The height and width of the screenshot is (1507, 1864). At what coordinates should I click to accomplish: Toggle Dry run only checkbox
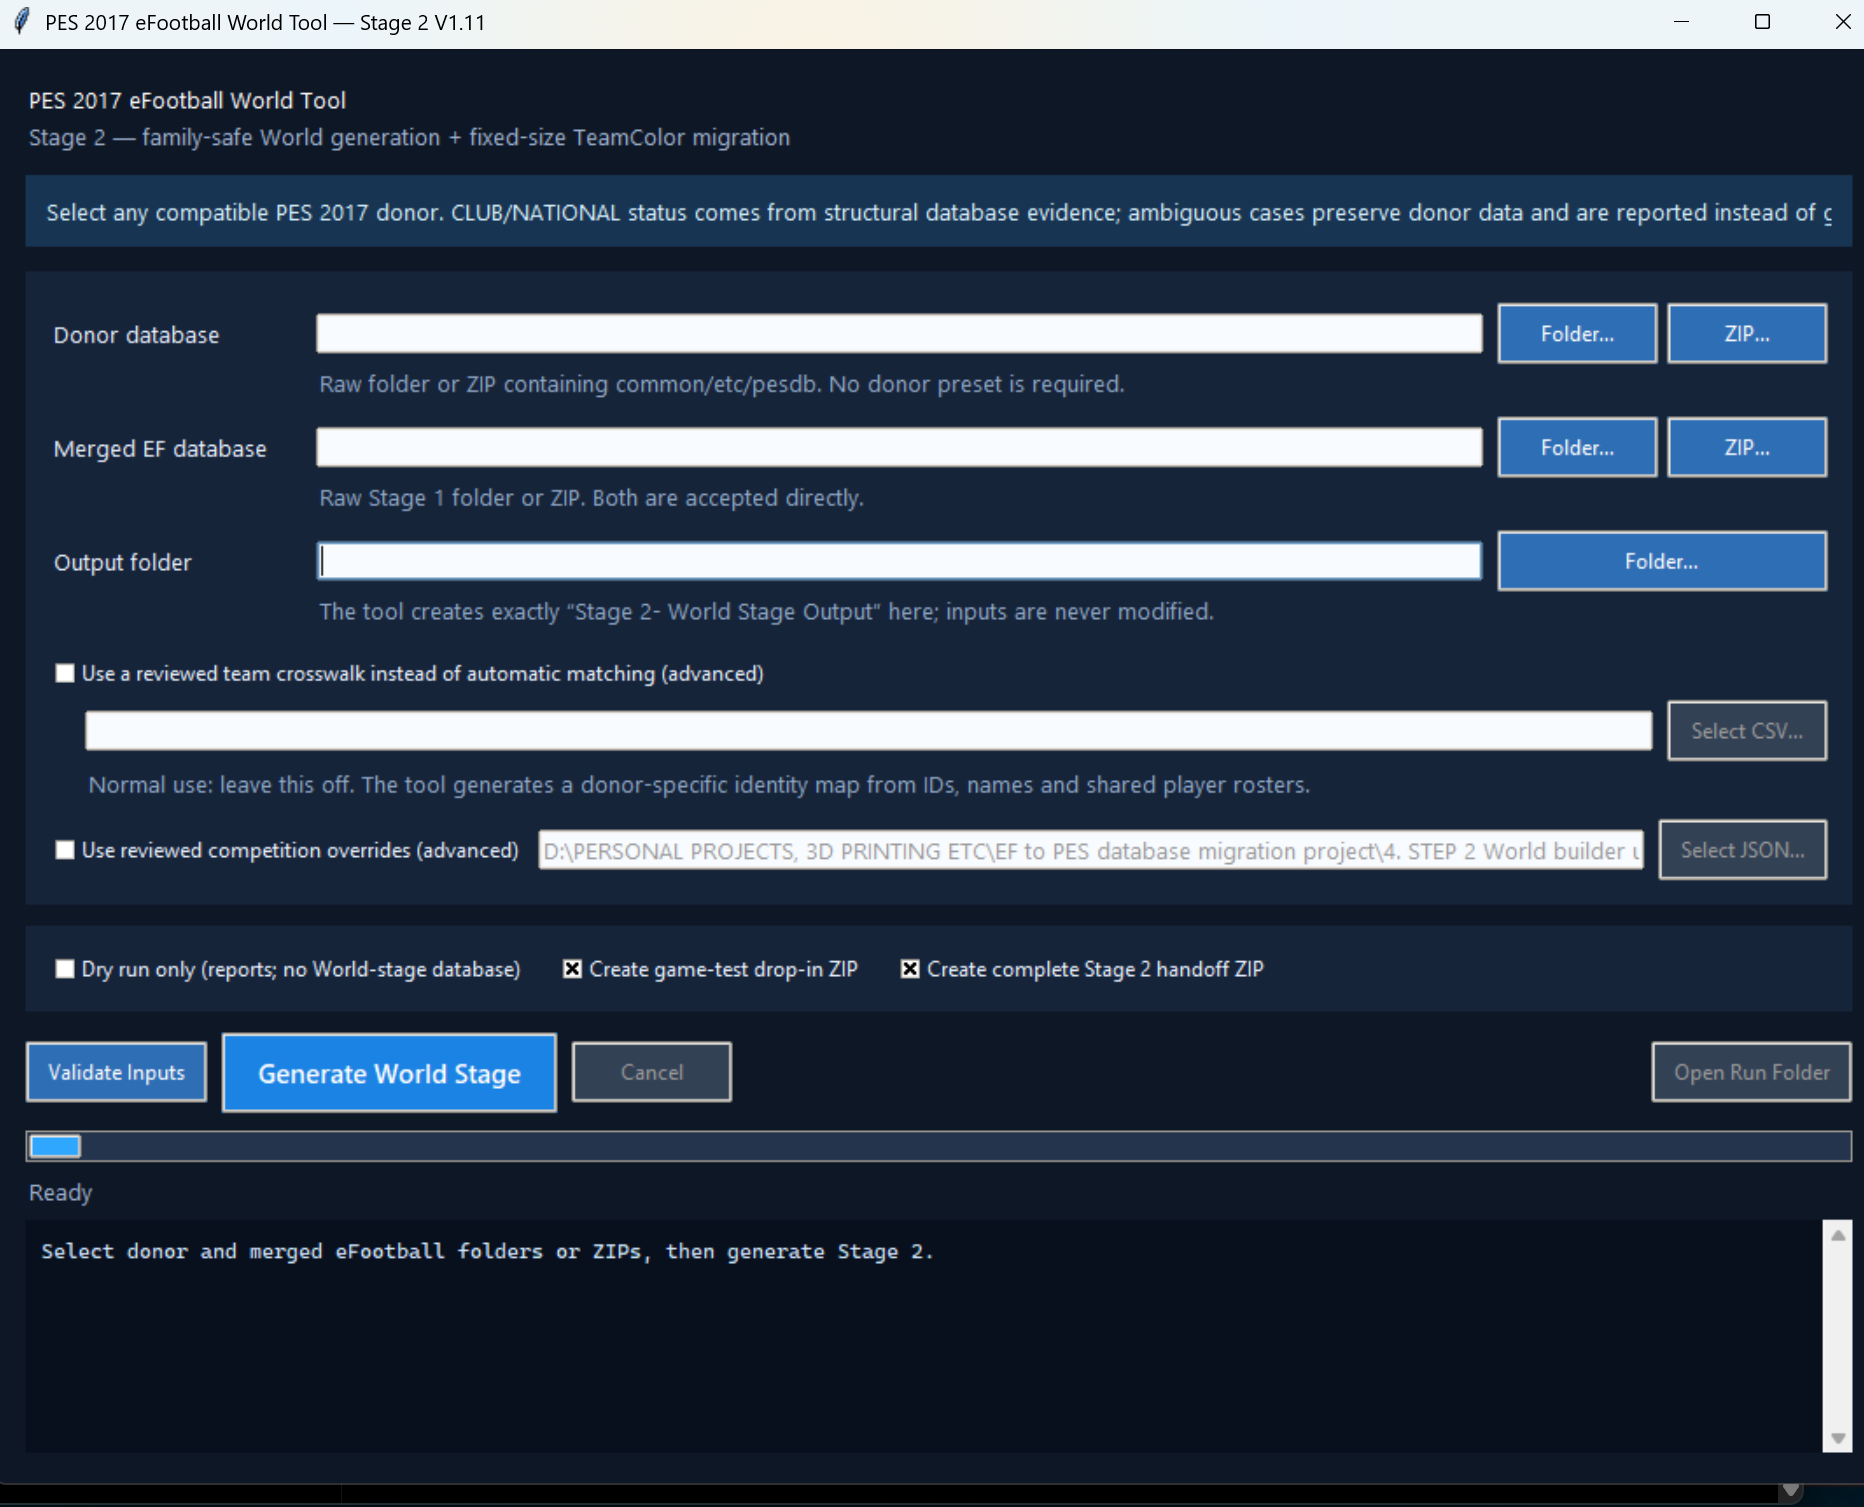pos(65,969)
